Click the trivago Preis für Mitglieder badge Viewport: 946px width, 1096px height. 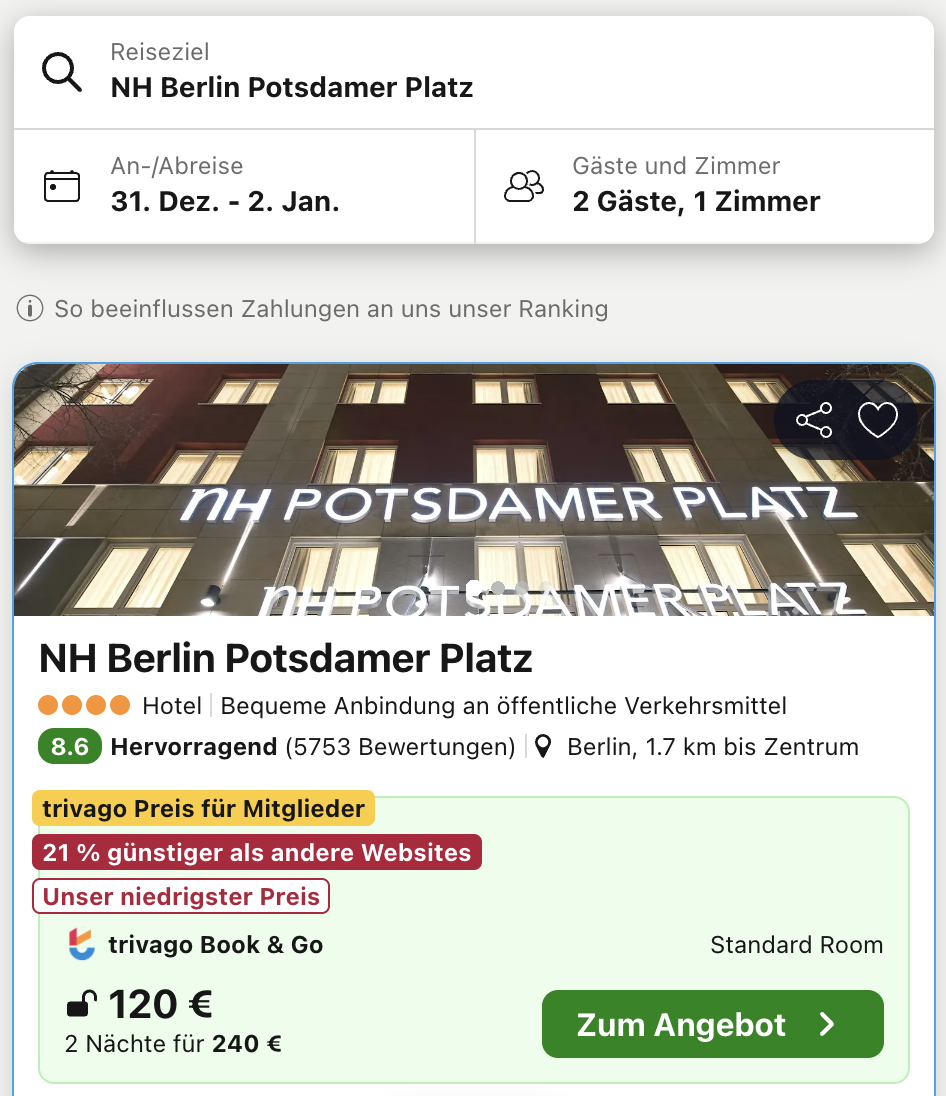(203, 809)
